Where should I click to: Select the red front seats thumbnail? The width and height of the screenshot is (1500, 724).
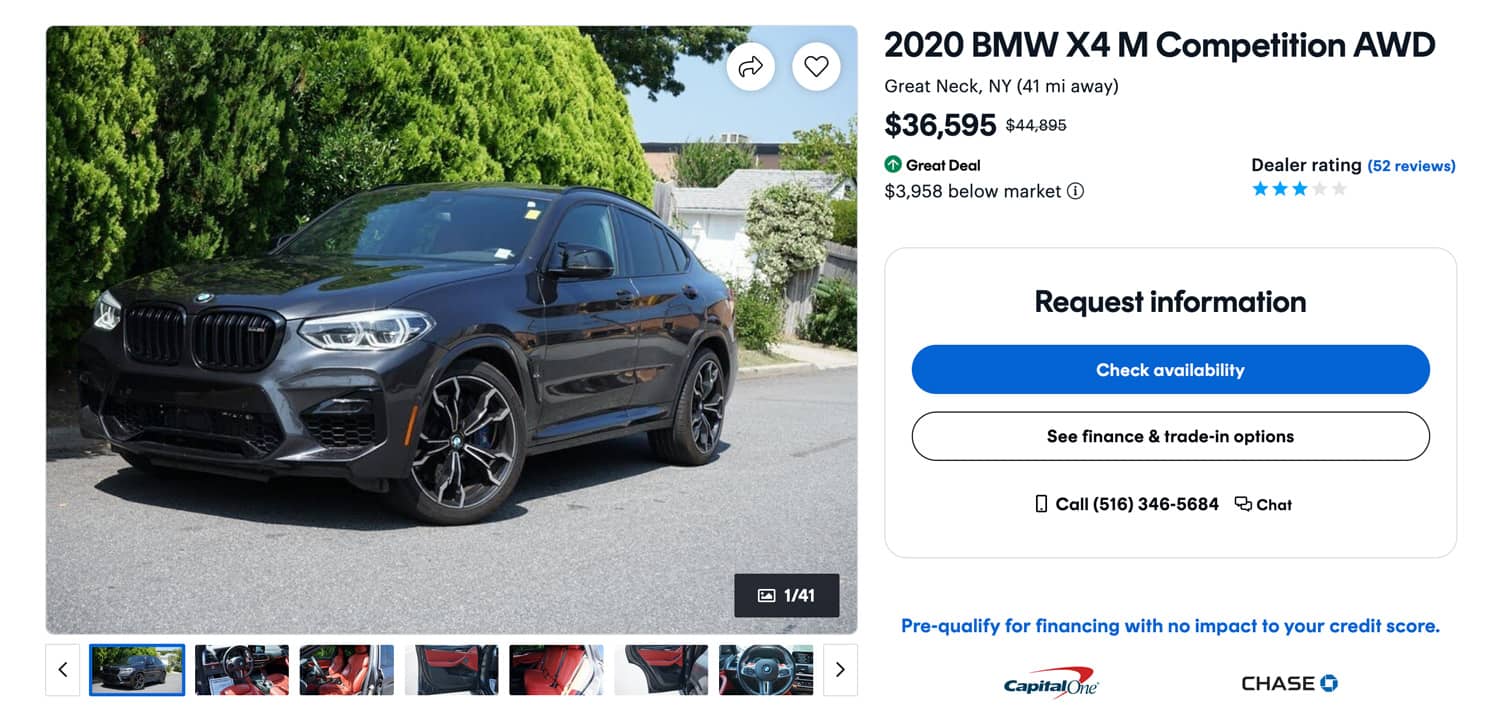point(347,670)
